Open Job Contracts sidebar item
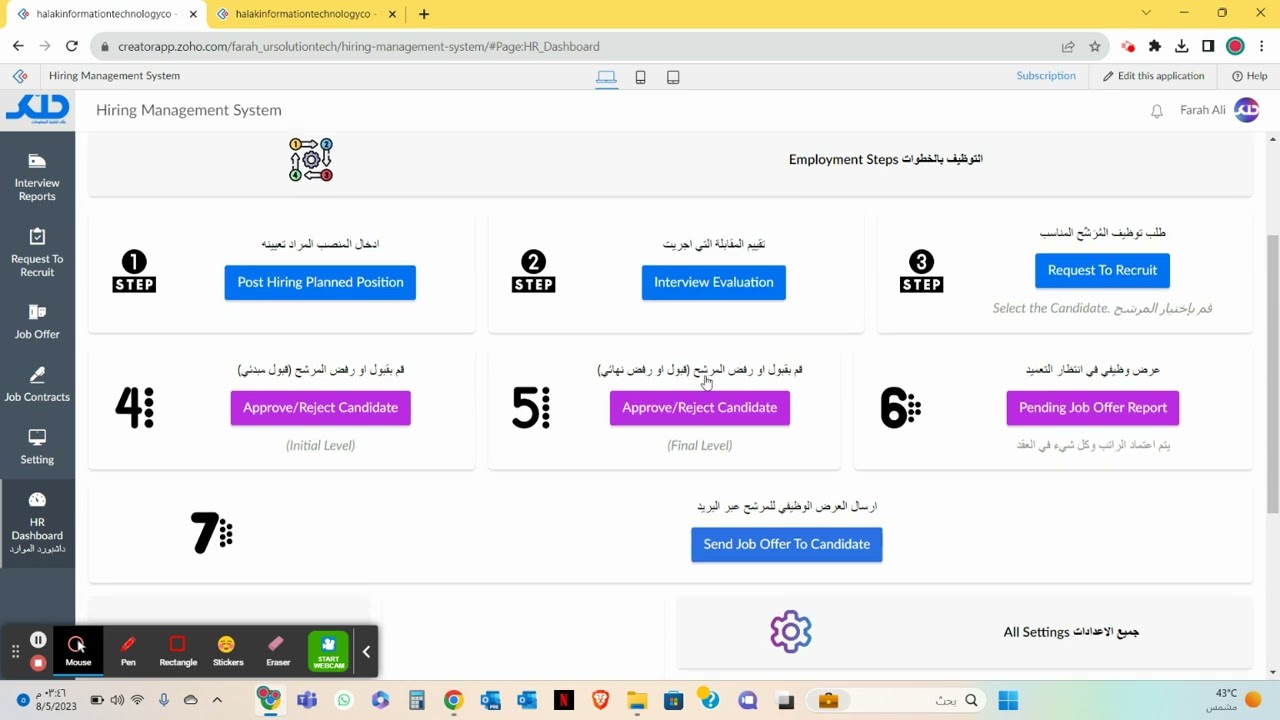Viewport: 1280px width, 720px height. [37, 384]
